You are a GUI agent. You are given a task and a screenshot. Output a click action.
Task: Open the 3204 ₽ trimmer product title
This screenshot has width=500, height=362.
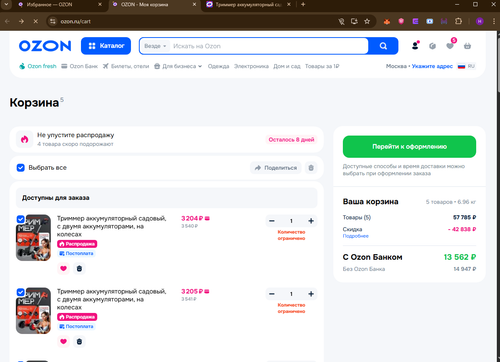(111, 226)
